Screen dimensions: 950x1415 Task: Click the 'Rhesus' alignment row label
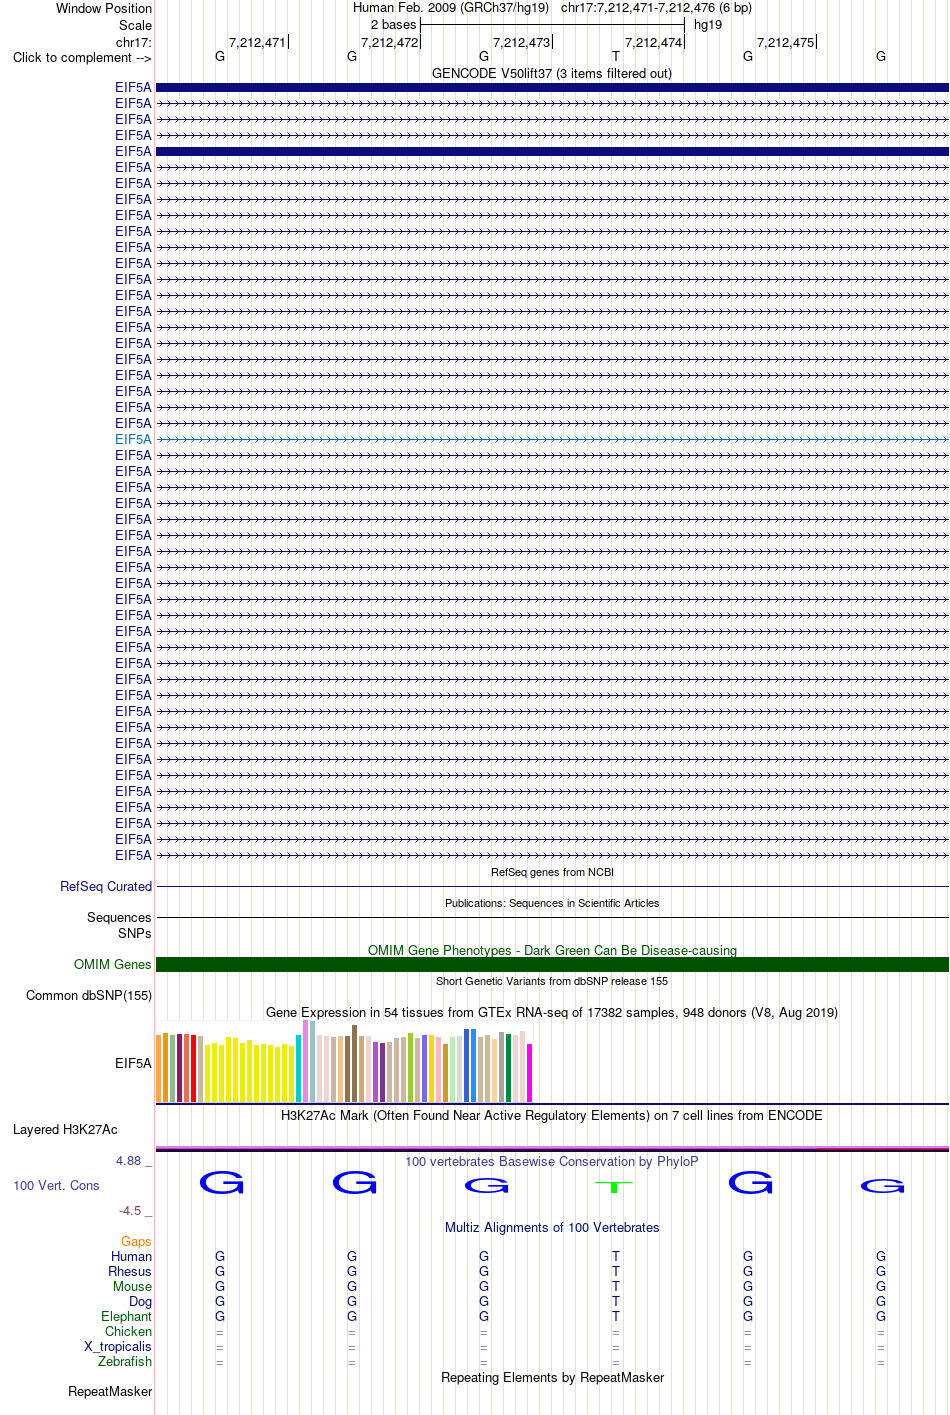130,1271
